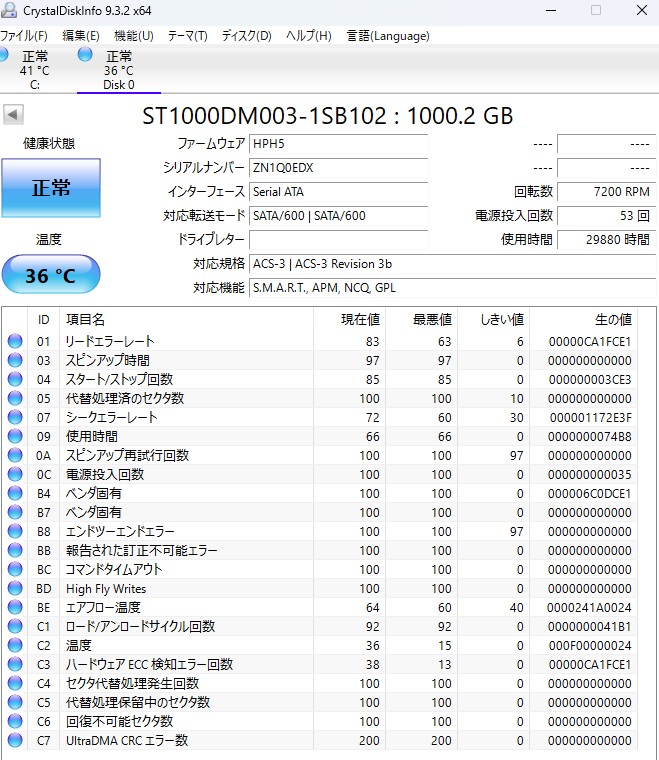Click status orb for High Fly Writes row
This screenshot has height=760, width=659.
pos(15,588)
